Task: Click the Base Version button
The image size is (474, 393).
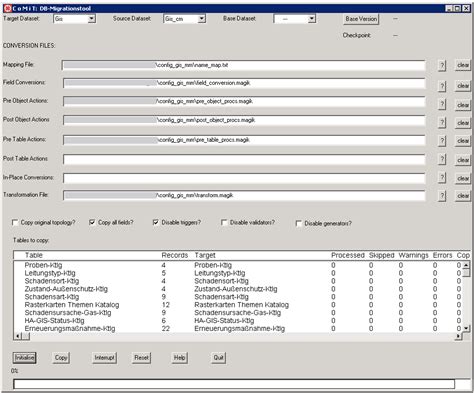Action: [361, 19]
